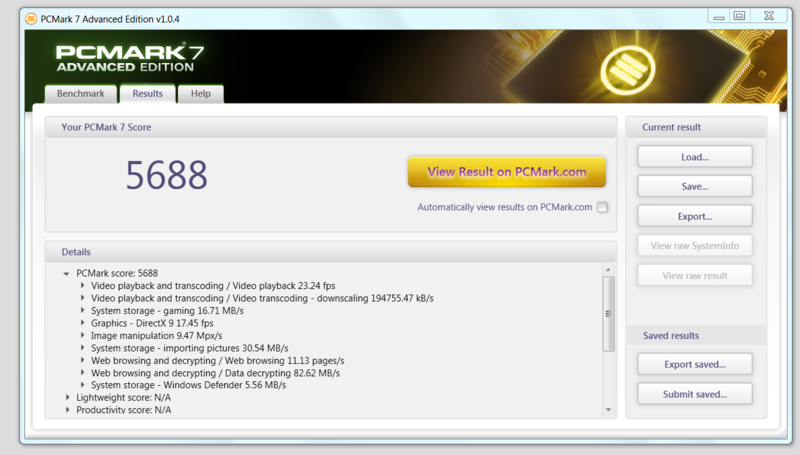Expand the Lightweight score: N/A node
This screenshot has width=800, height=455.
[x=67, y=397]
